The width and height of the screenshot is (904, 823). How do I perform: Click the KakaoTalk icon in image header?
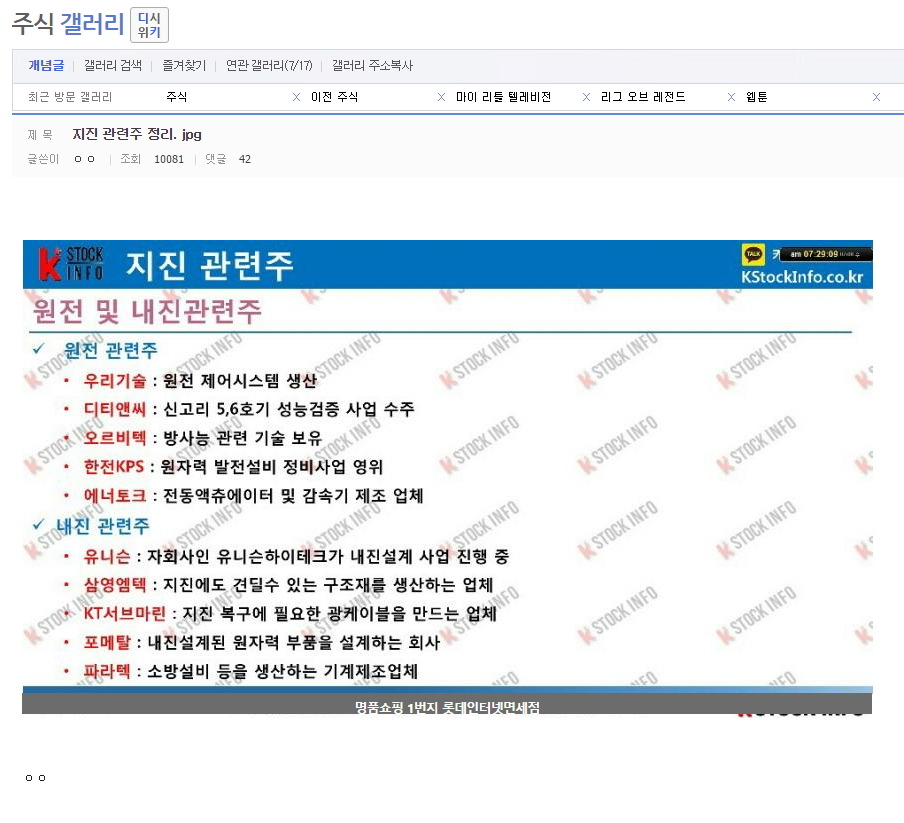753,254
